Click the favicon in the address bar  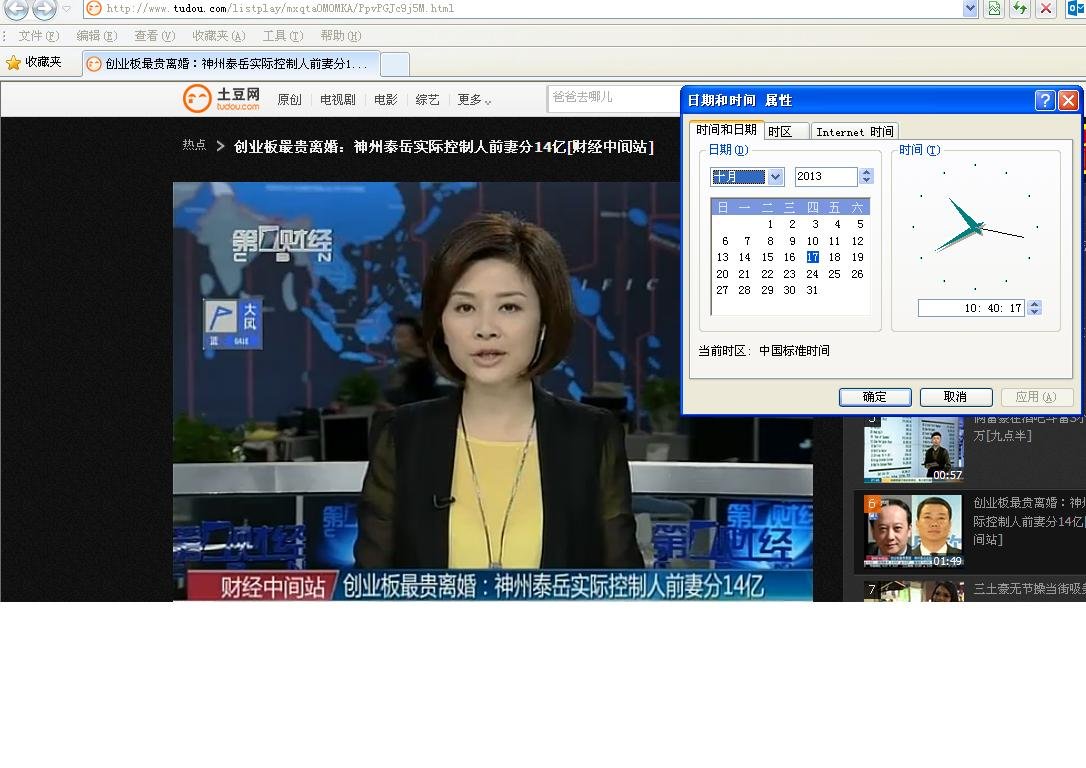tap(93, 10)
